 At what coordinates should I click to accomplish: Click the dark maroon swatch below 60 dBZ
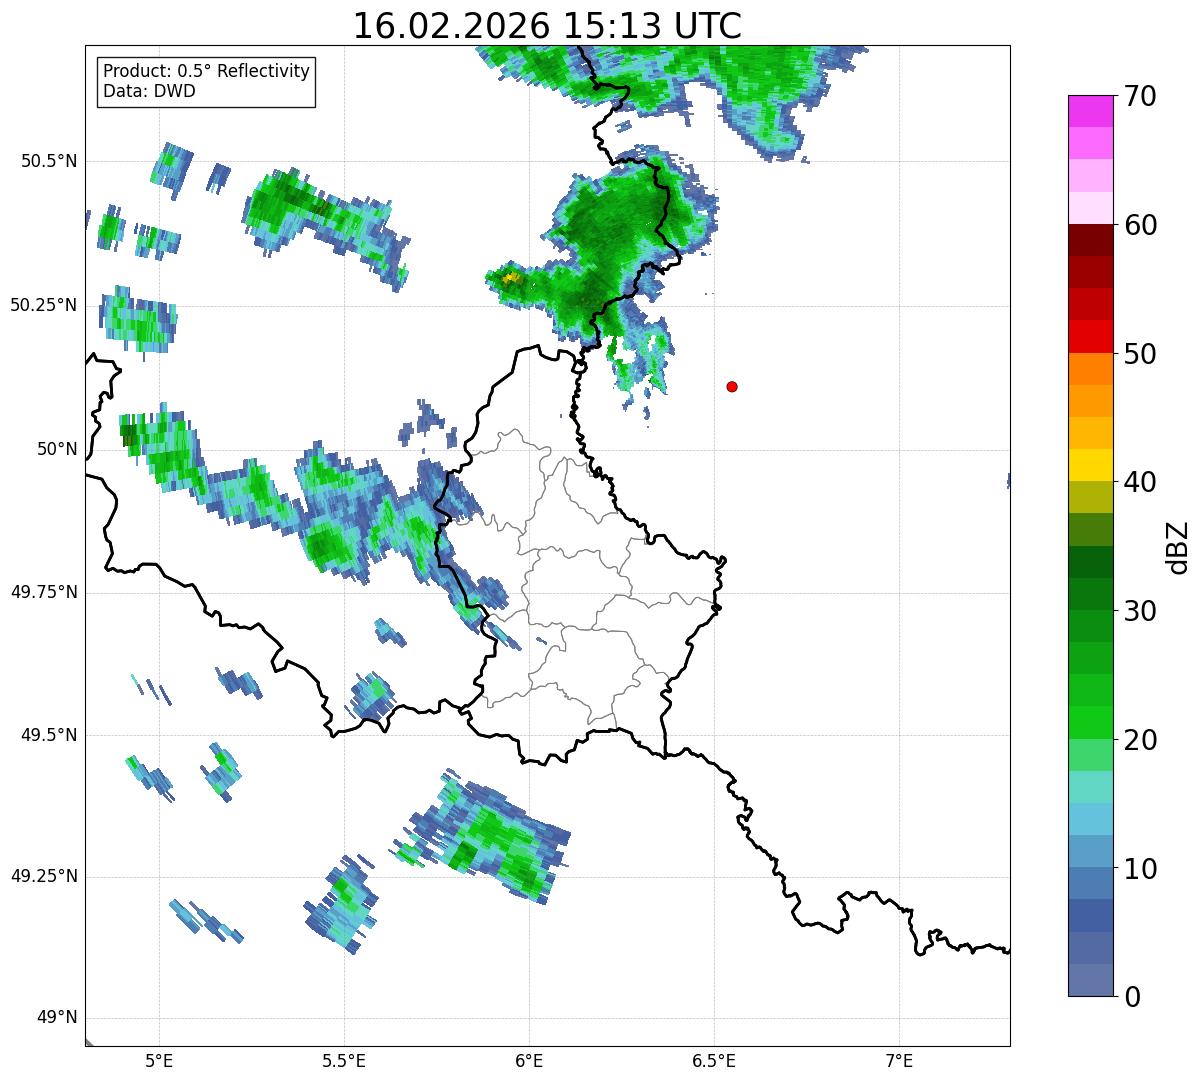(1090, 240)
